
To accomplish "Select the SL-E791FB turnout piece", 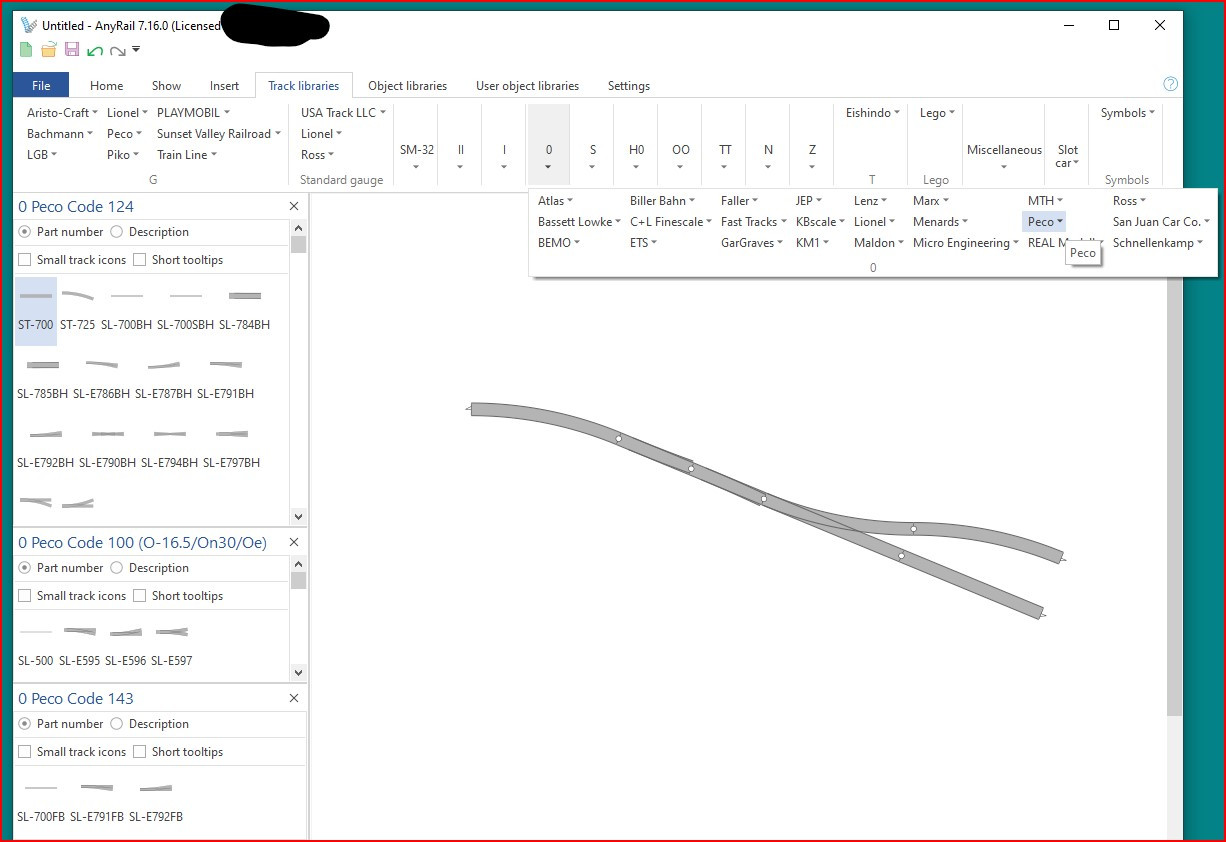I will [97, 802].
